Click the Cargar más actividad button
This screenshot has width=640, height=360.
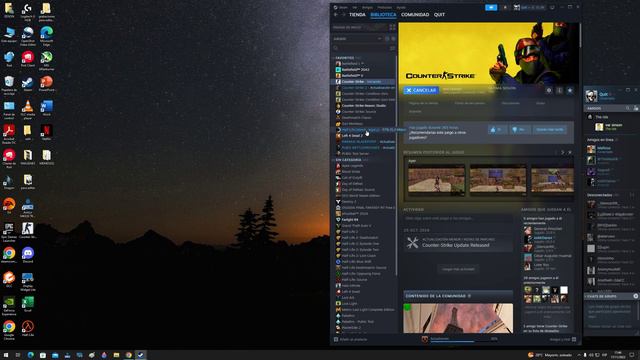click(x=458, y=269)
